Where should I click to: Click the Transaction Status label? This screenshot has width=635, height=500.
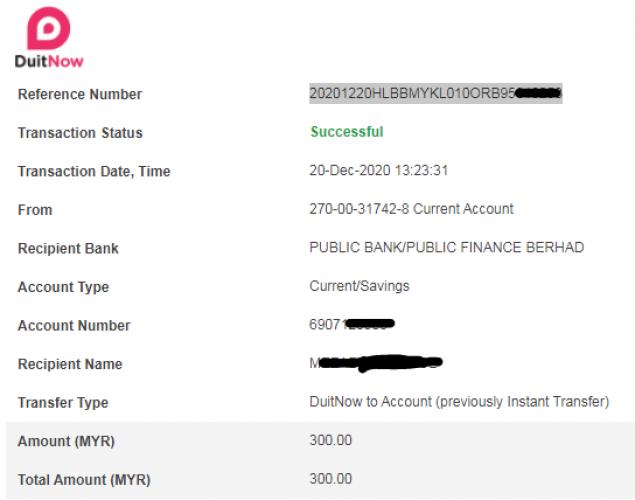pyautogui.click(x=80, y=133)
